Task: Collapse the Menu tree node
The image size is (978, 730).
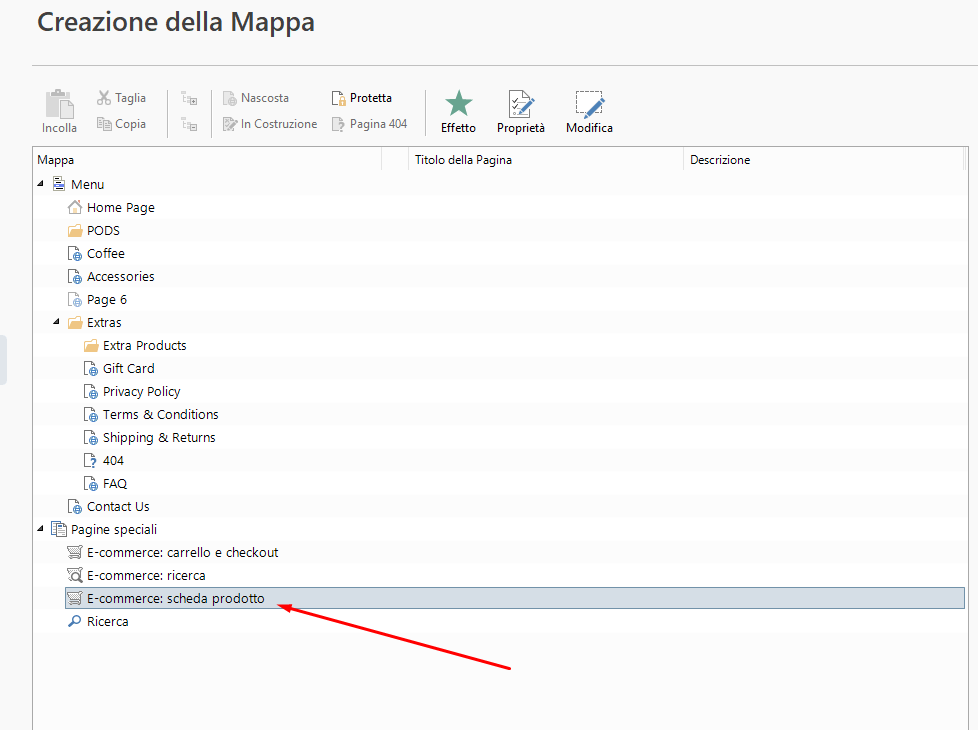Action: tap(40, 184)
